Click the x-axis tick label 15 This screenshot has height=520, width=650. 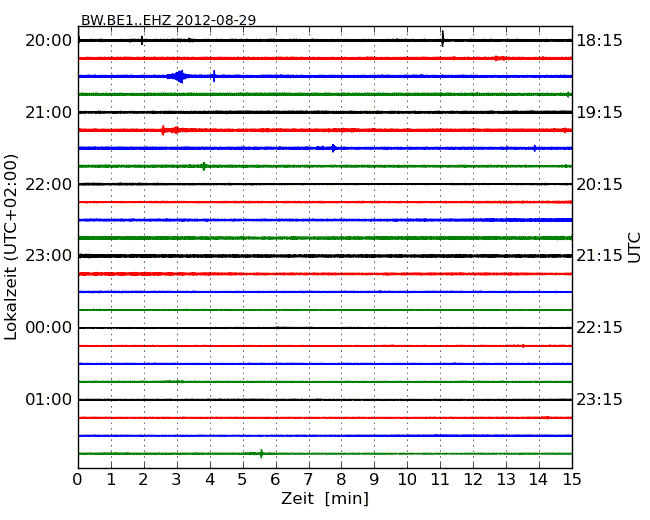572,479
